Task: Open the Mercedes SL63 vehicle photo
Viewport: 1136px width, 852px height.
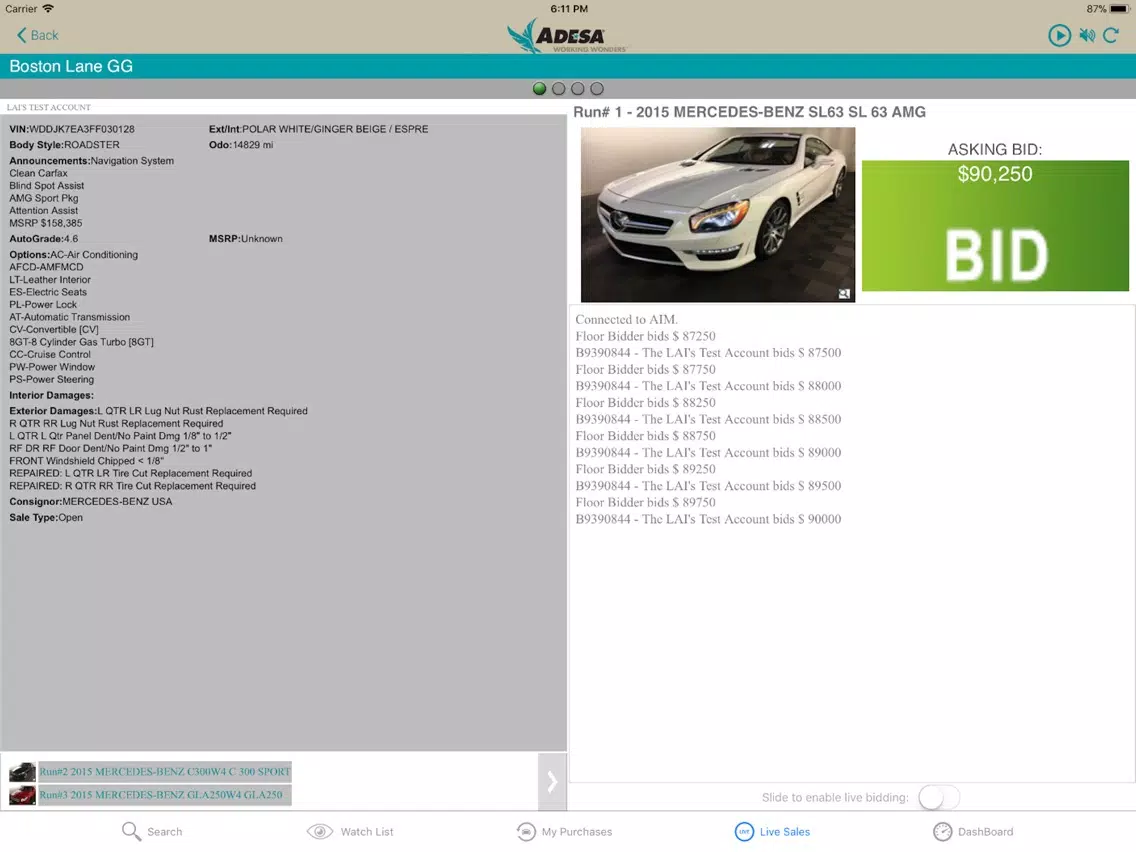Action: 717,214
